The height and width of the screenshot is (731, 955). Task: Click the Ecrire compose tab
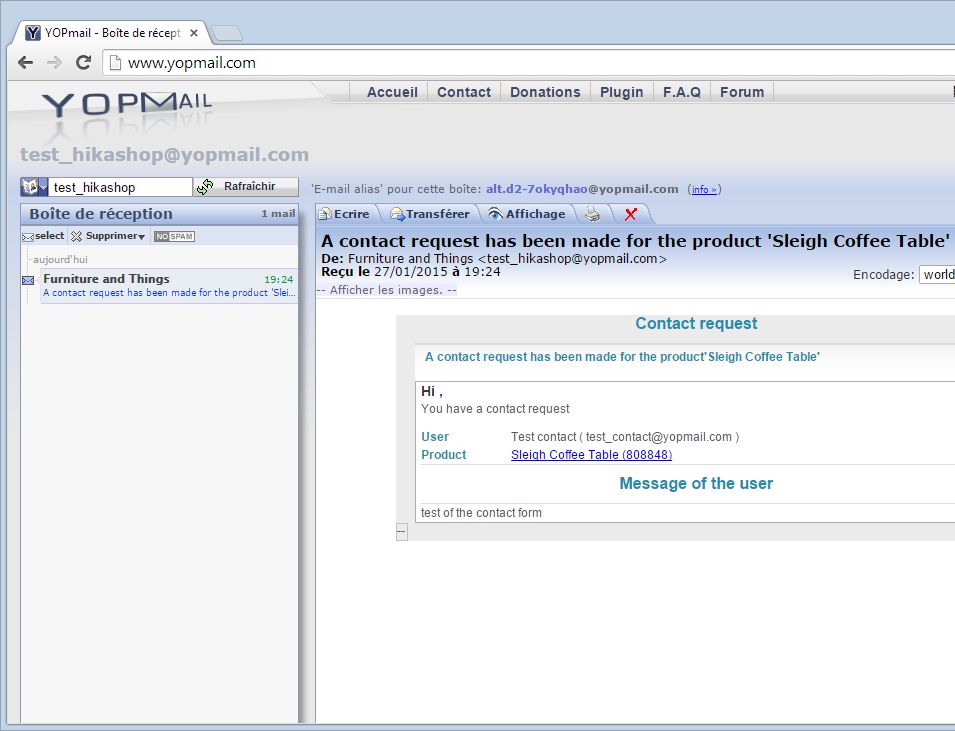tap(345, 214)
